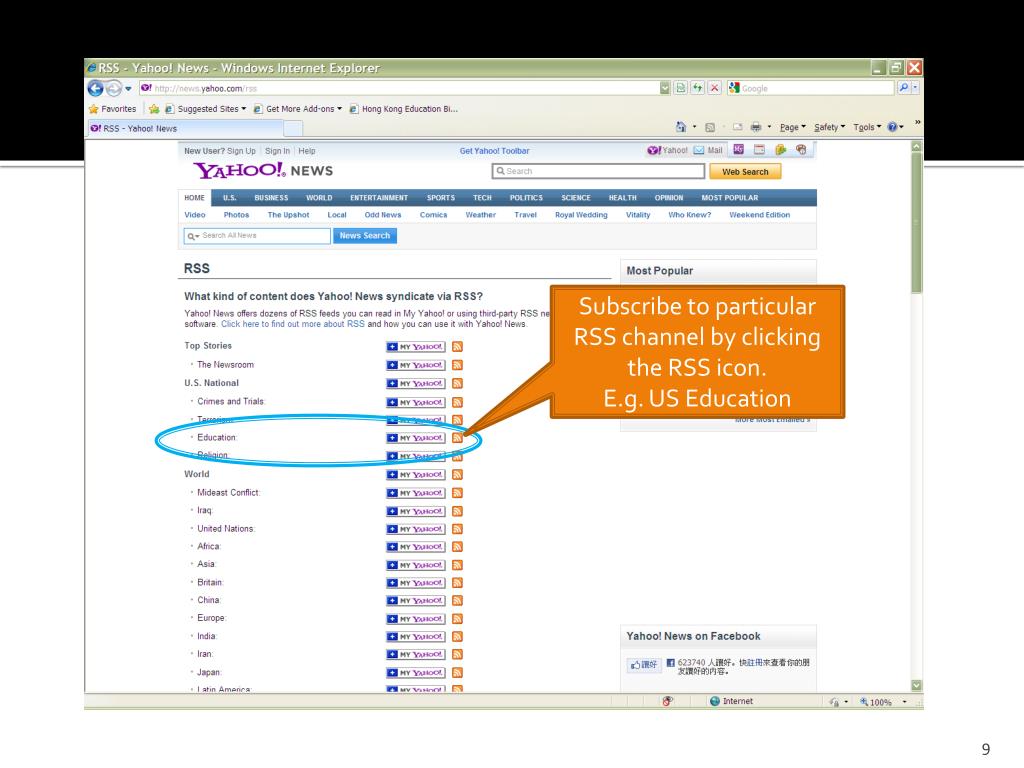Open the Hong Kong Education favorites link
Image resolution: width=1024 pixels, height=768 pixels.
point(404,109)
